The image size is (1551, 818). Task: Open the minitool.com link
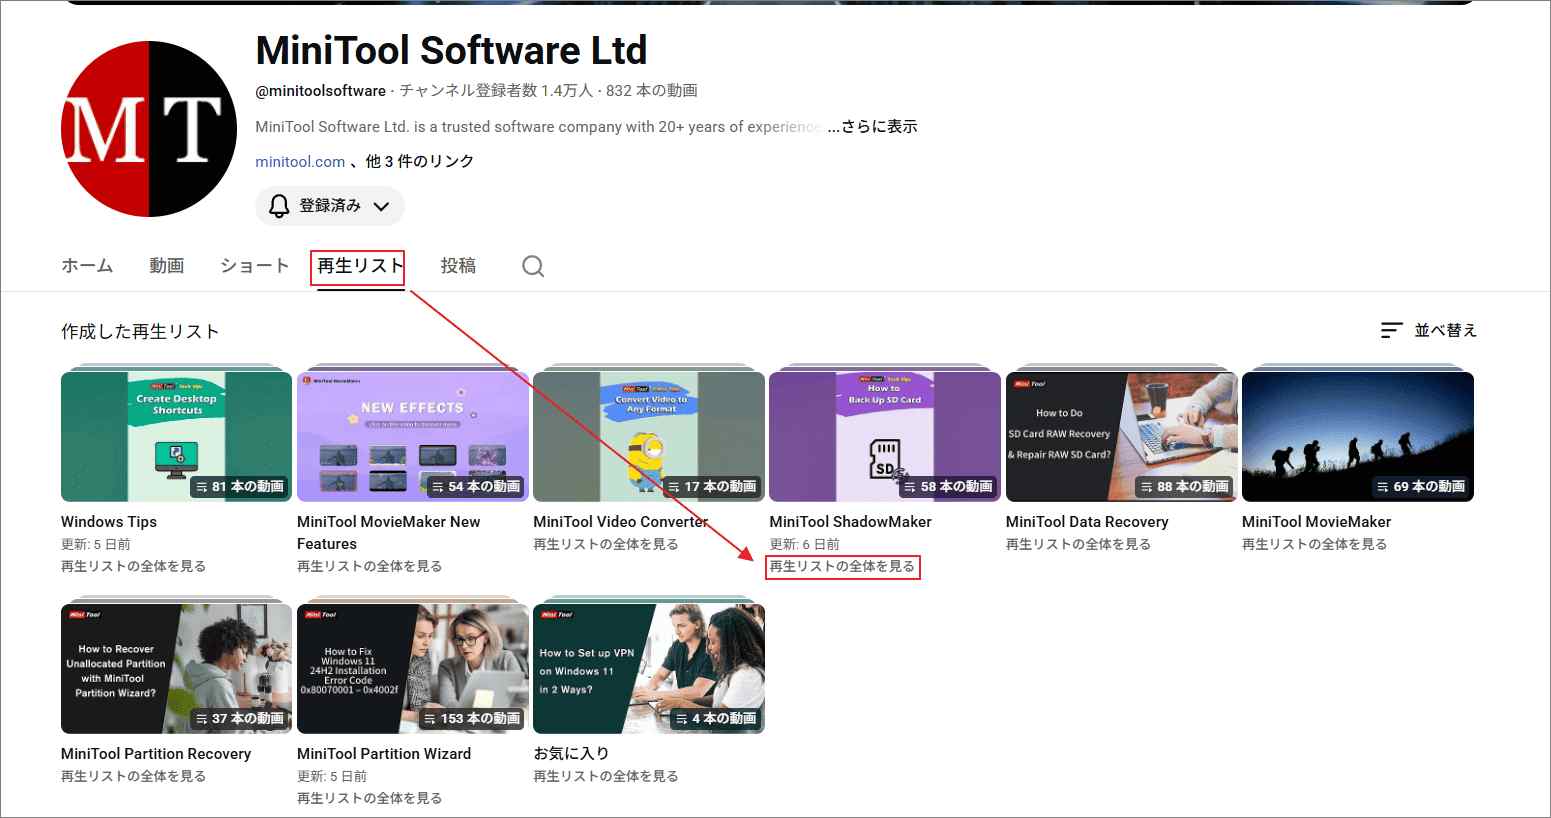tap(300, 160)
